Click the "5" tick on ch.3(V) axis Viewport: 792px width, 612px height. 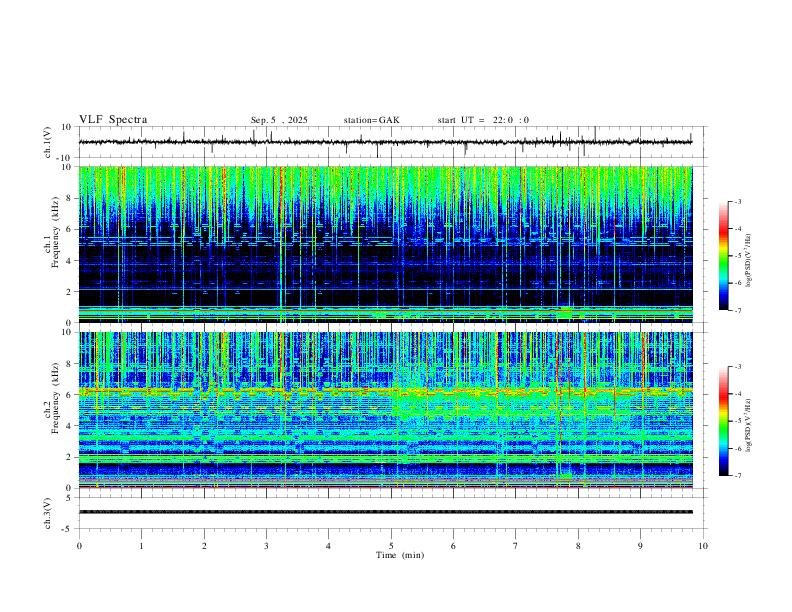pos(70,498)
